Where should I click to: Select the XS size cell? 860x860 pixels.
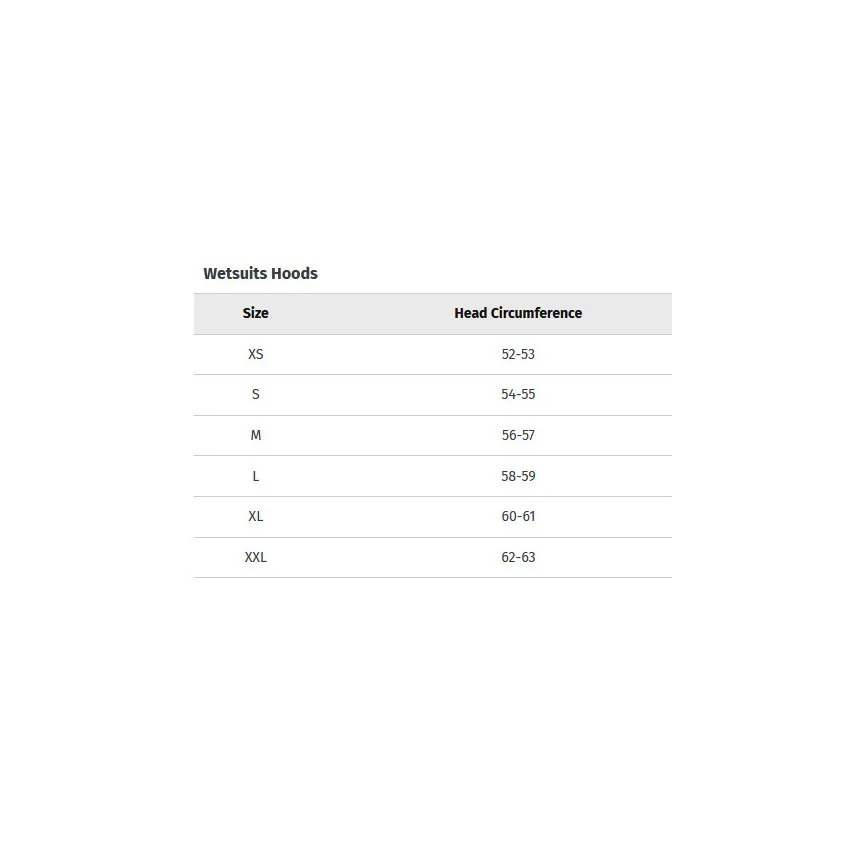pyautogui.click(x=256, y=354)
